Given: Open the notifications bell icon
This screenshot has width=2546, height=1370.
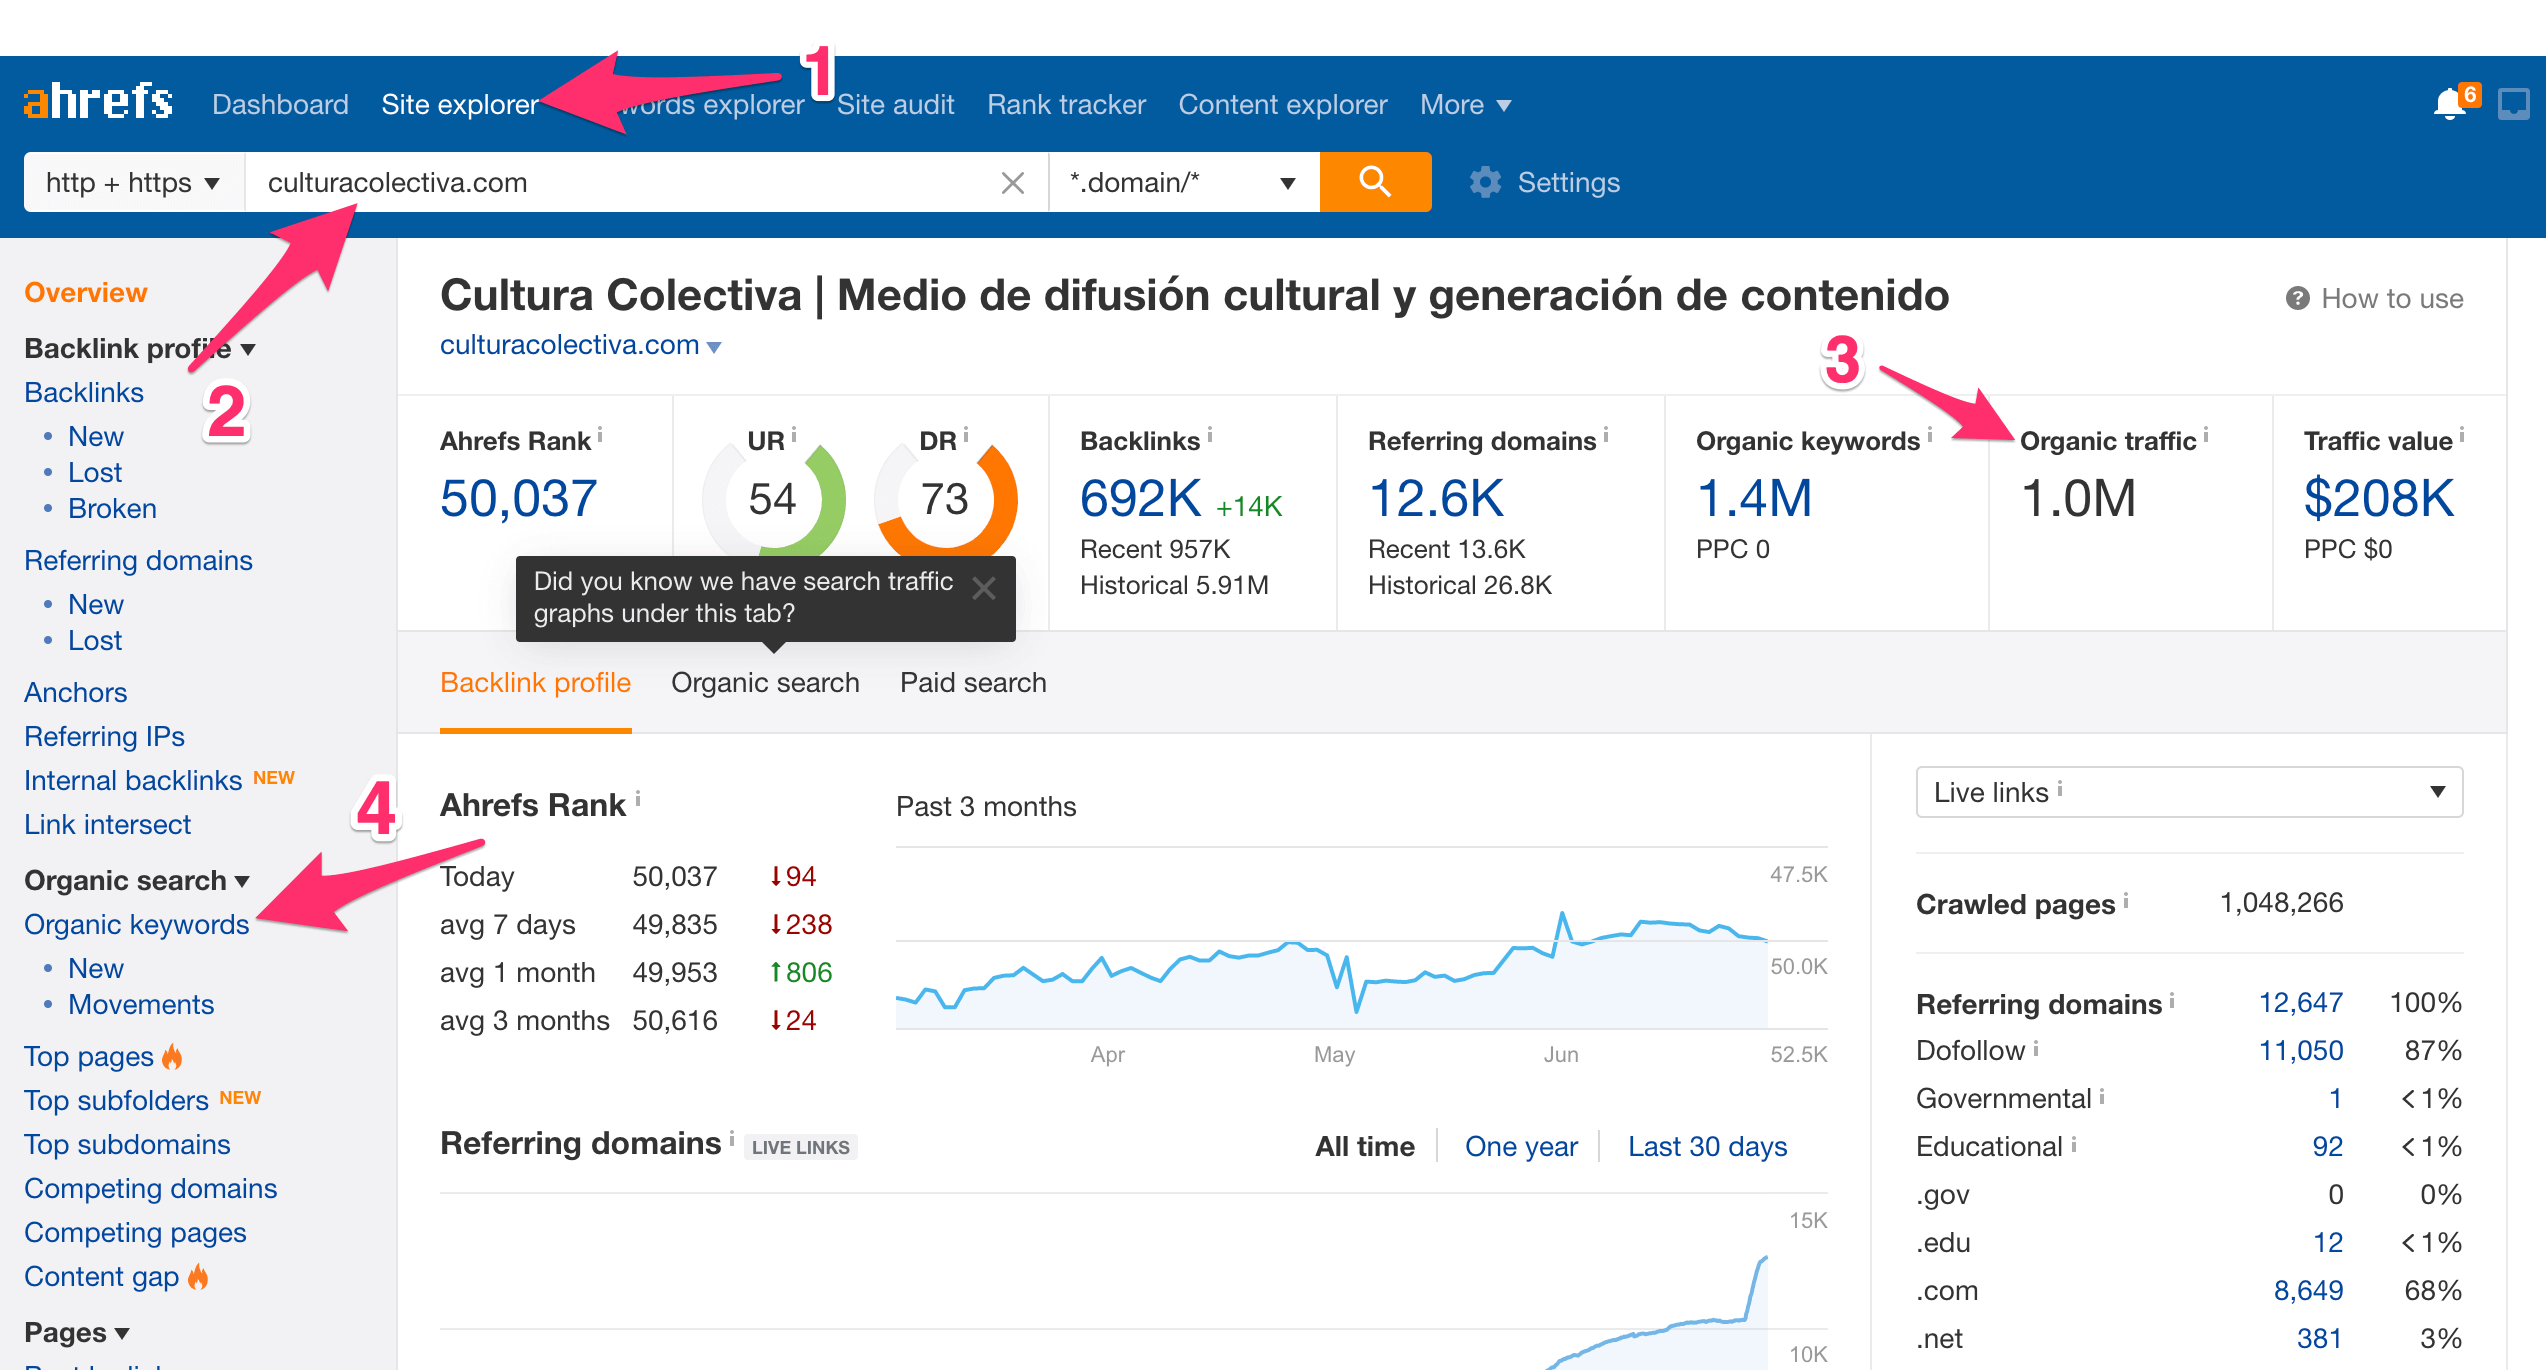Looking at the screenshot, I should point(2449,104).
